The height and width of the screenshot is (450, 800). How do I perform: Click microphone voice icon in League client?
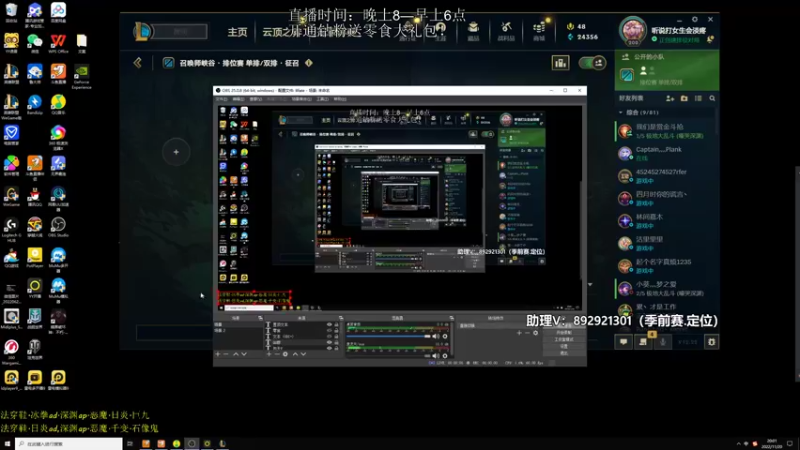tap(663, 342)
